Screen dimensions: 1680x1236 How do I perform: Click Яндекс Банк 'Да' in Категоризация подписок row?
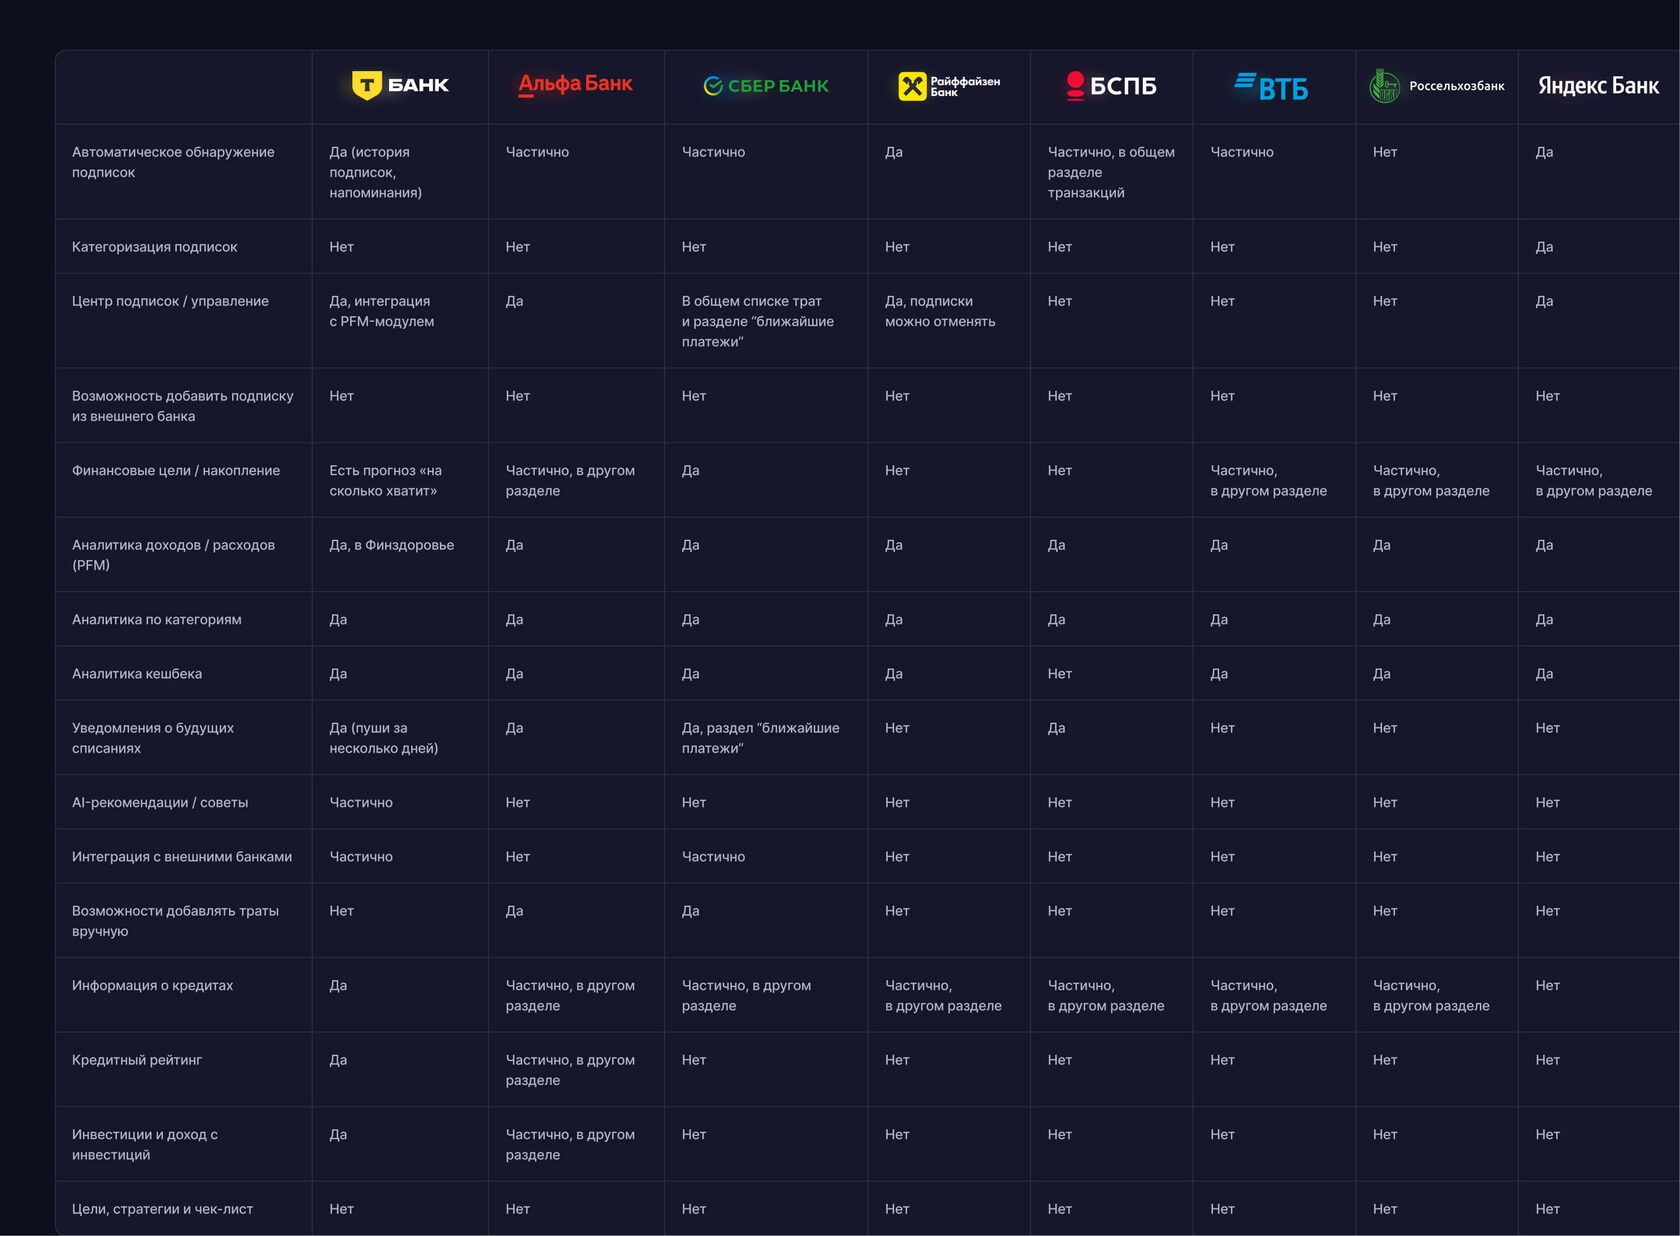(1544, 247)
